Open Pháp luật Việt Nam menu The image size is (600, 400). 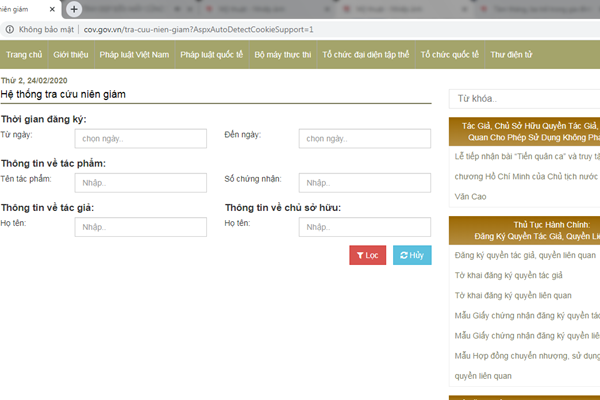(134, 55)
